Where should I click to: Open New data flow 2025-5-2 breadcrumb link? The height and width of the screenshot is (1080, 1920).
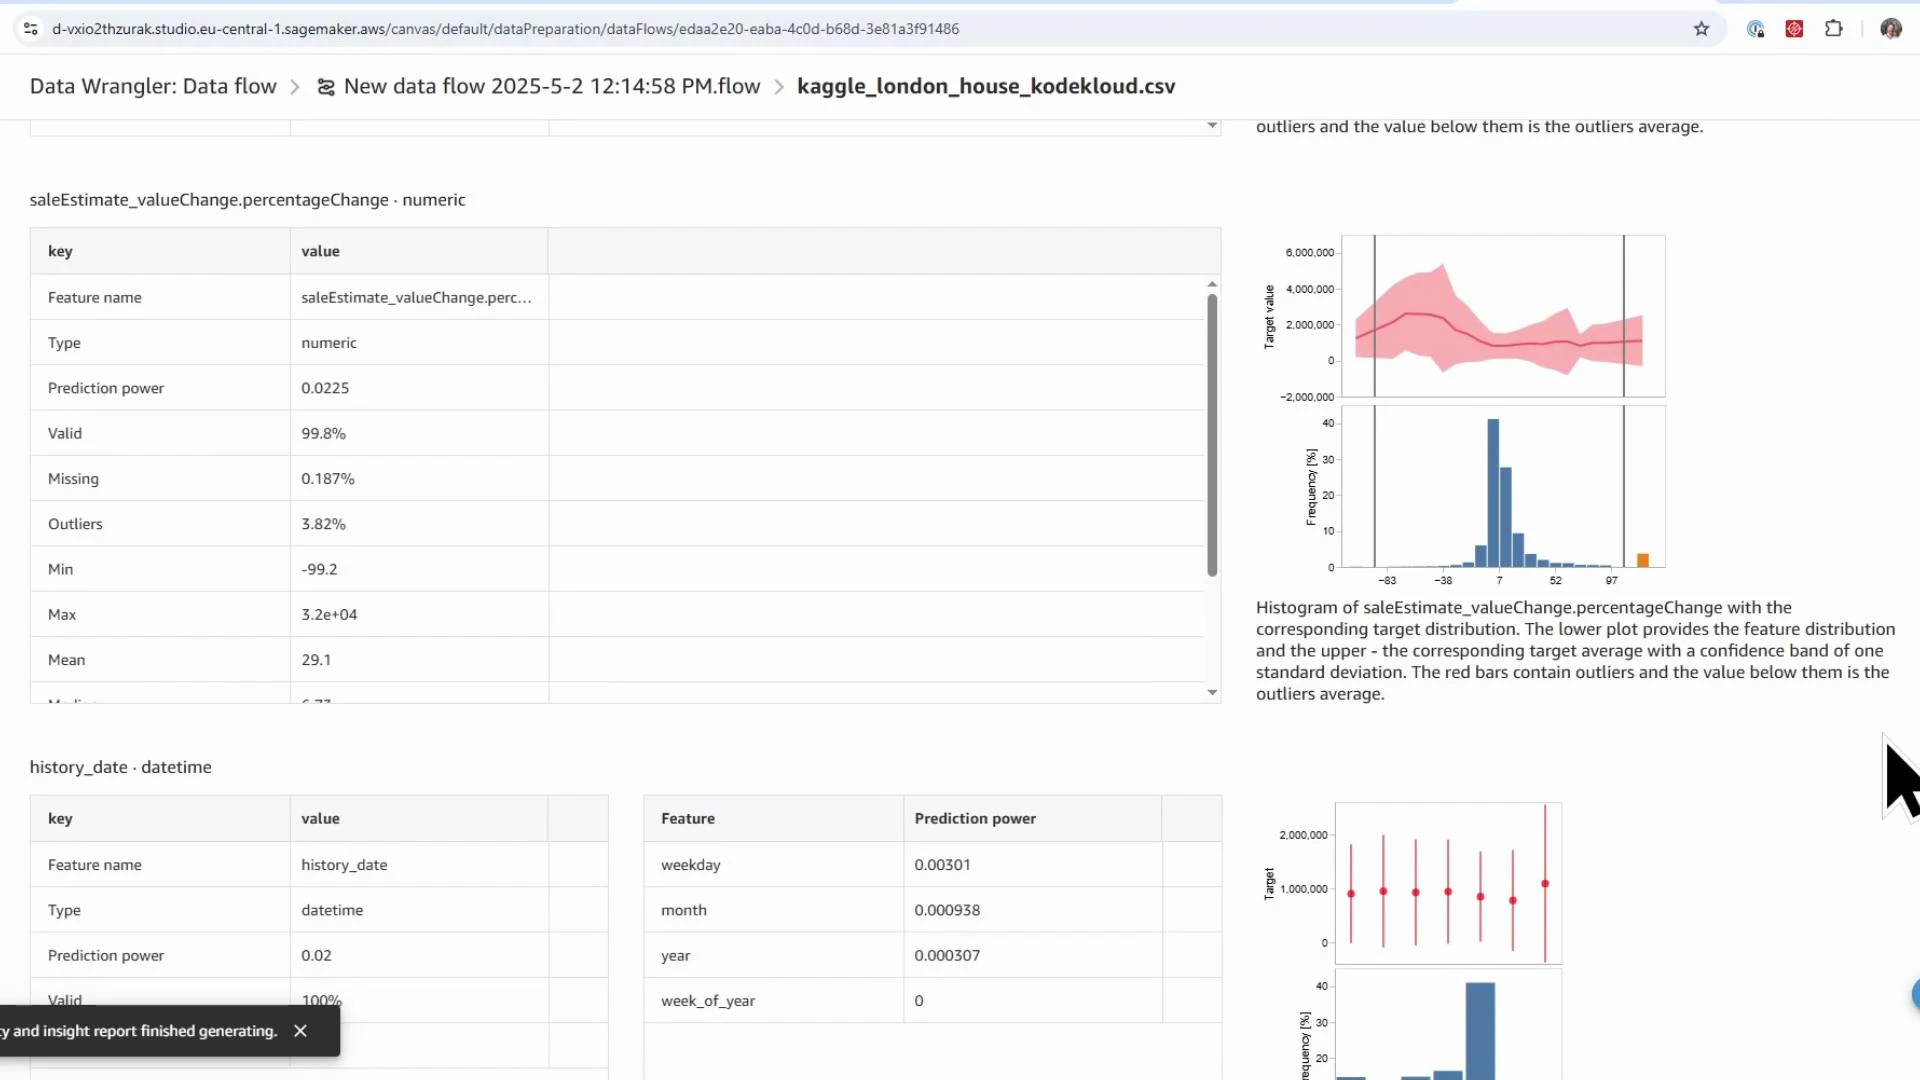pos(551,87)
